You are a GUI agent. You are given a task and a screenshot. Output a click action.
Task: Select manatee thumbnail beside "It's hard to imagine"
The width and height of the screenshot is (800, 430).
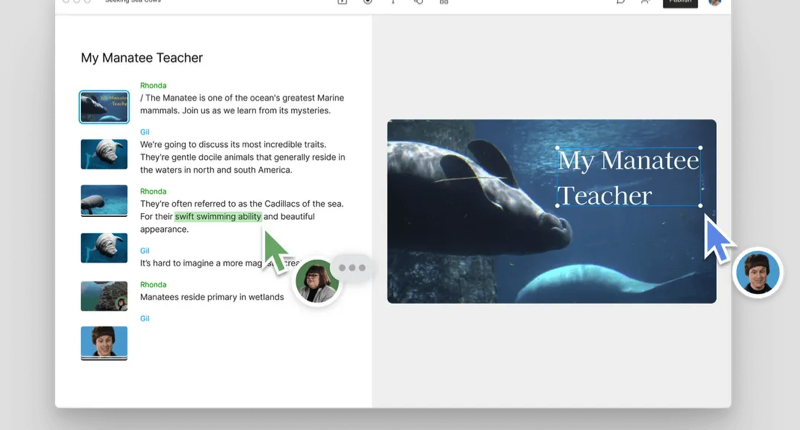(104, 248)
